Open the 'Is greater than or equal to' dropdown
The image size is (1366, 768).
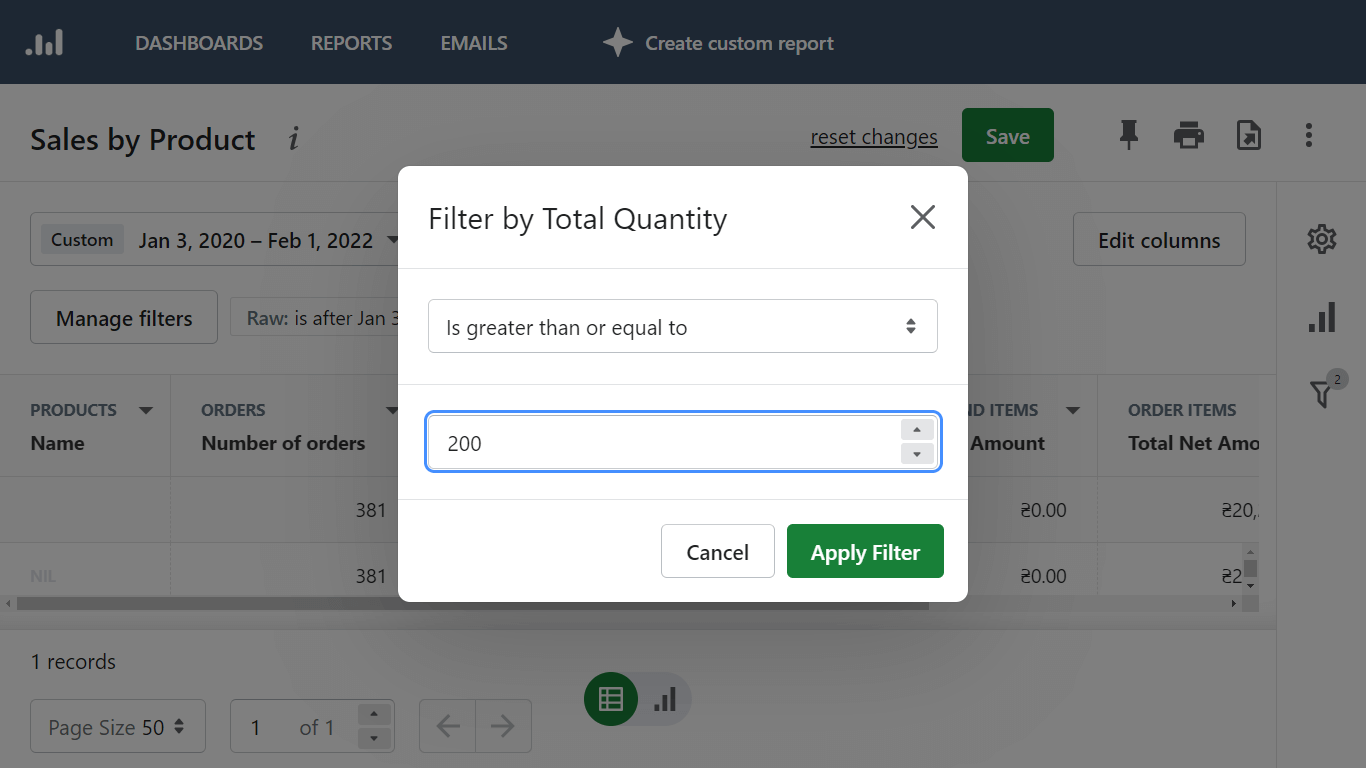pyautogui.click(x=683, y=326)
